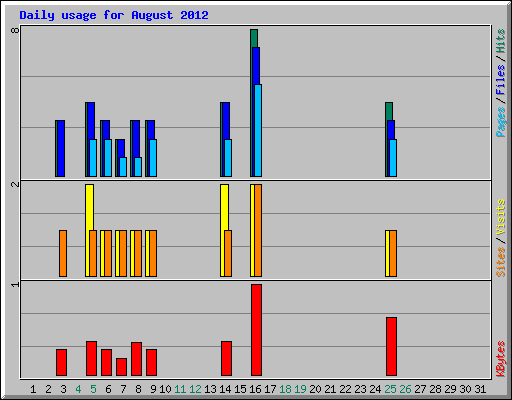Image resolution: width=512 pixels, height=400 pixels.
Task: Click the 'Sites' legend label
Action: coord(500,262)
